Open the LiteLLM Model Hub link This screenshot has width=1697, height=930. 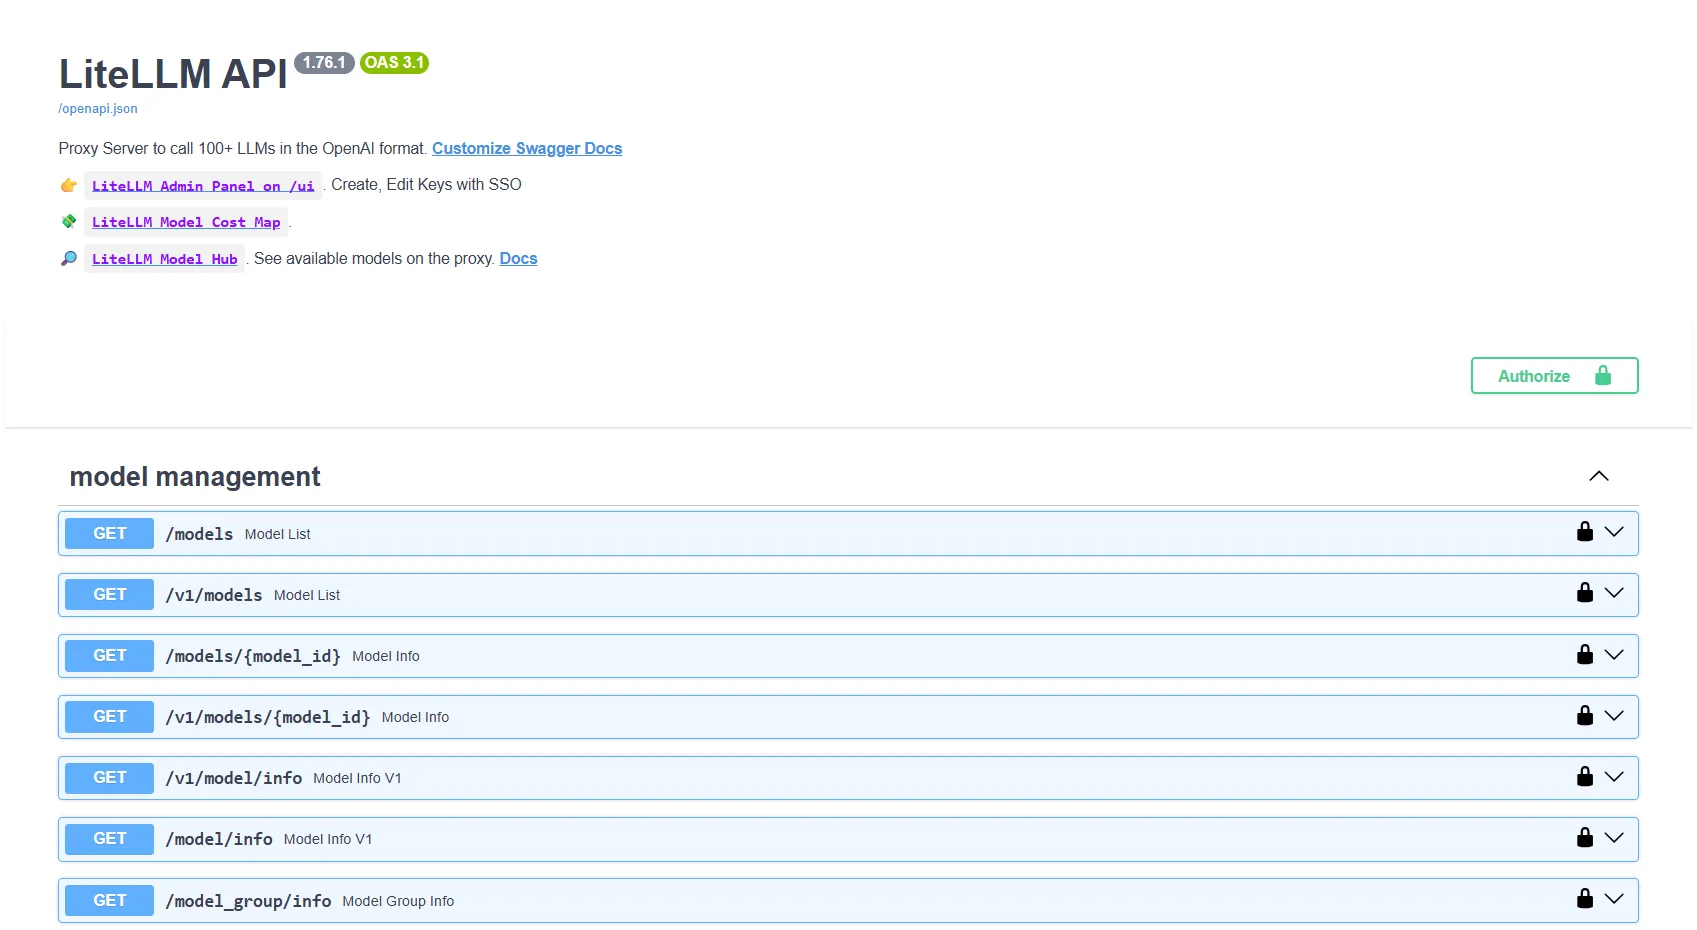[164, 259]
